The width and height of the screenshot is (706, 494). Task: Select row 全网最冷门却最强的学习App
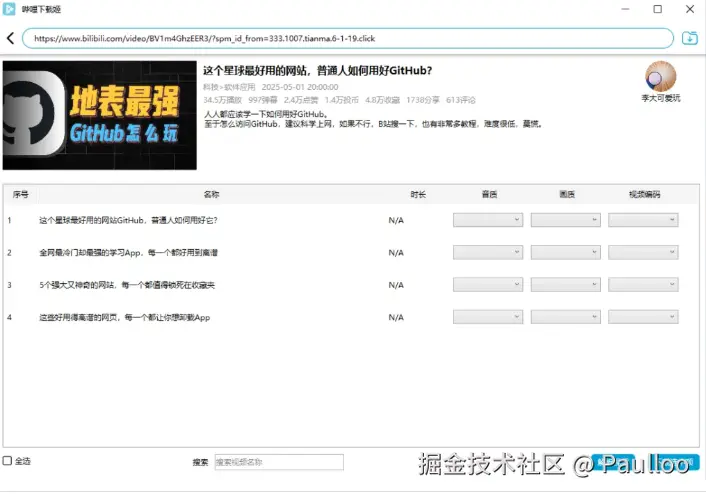coord(351,253)
